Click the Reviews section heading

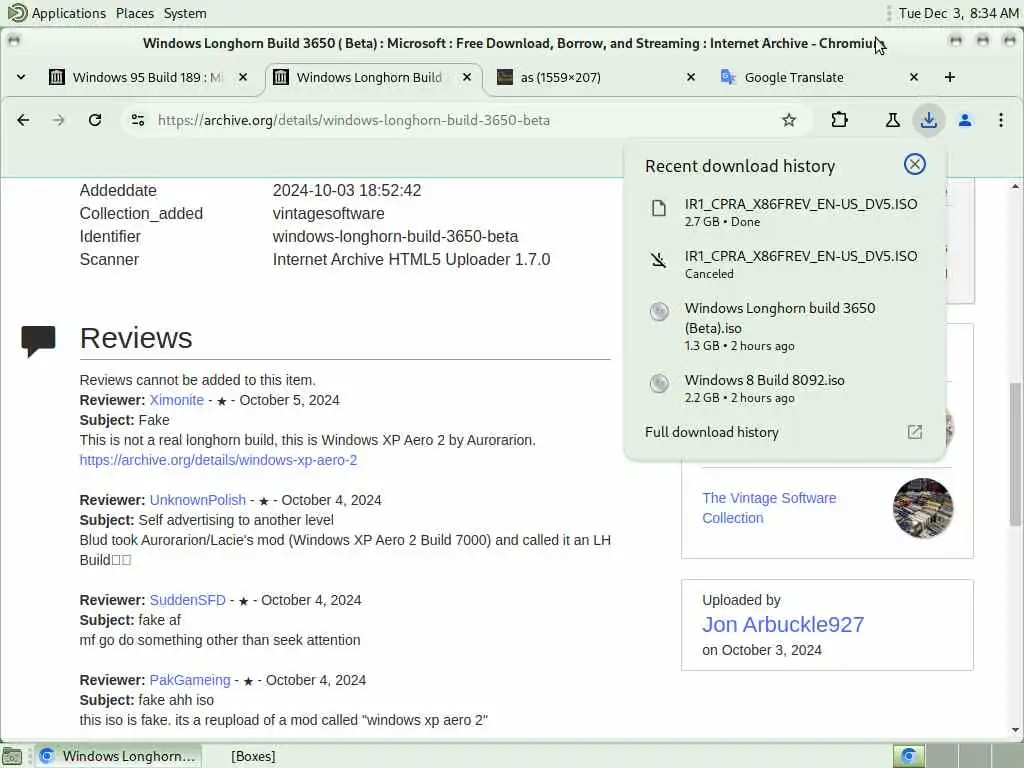click(136, 338)
